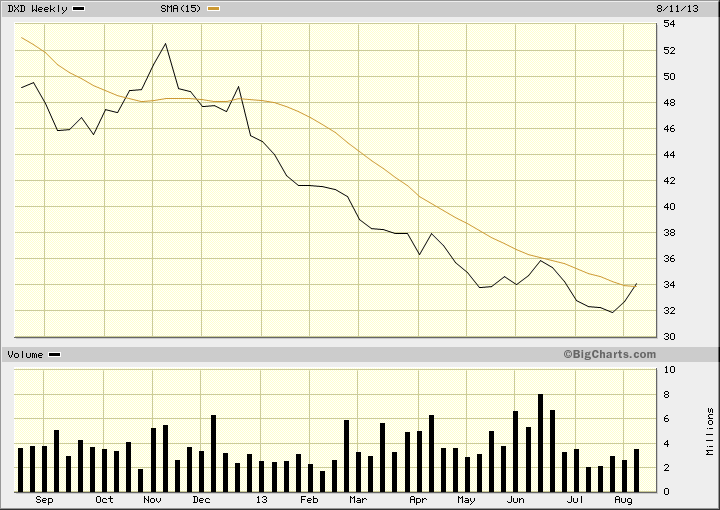Click the 0 volume axis label
Screen dimensions: 720x510
coord(666,492)
